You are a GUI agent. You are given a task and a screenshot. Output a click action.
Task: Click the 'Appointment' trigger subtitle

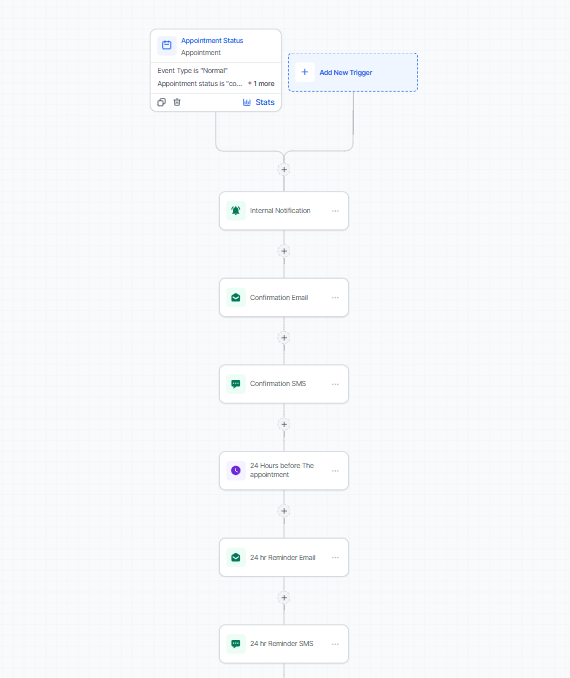(x=201, y=53)
